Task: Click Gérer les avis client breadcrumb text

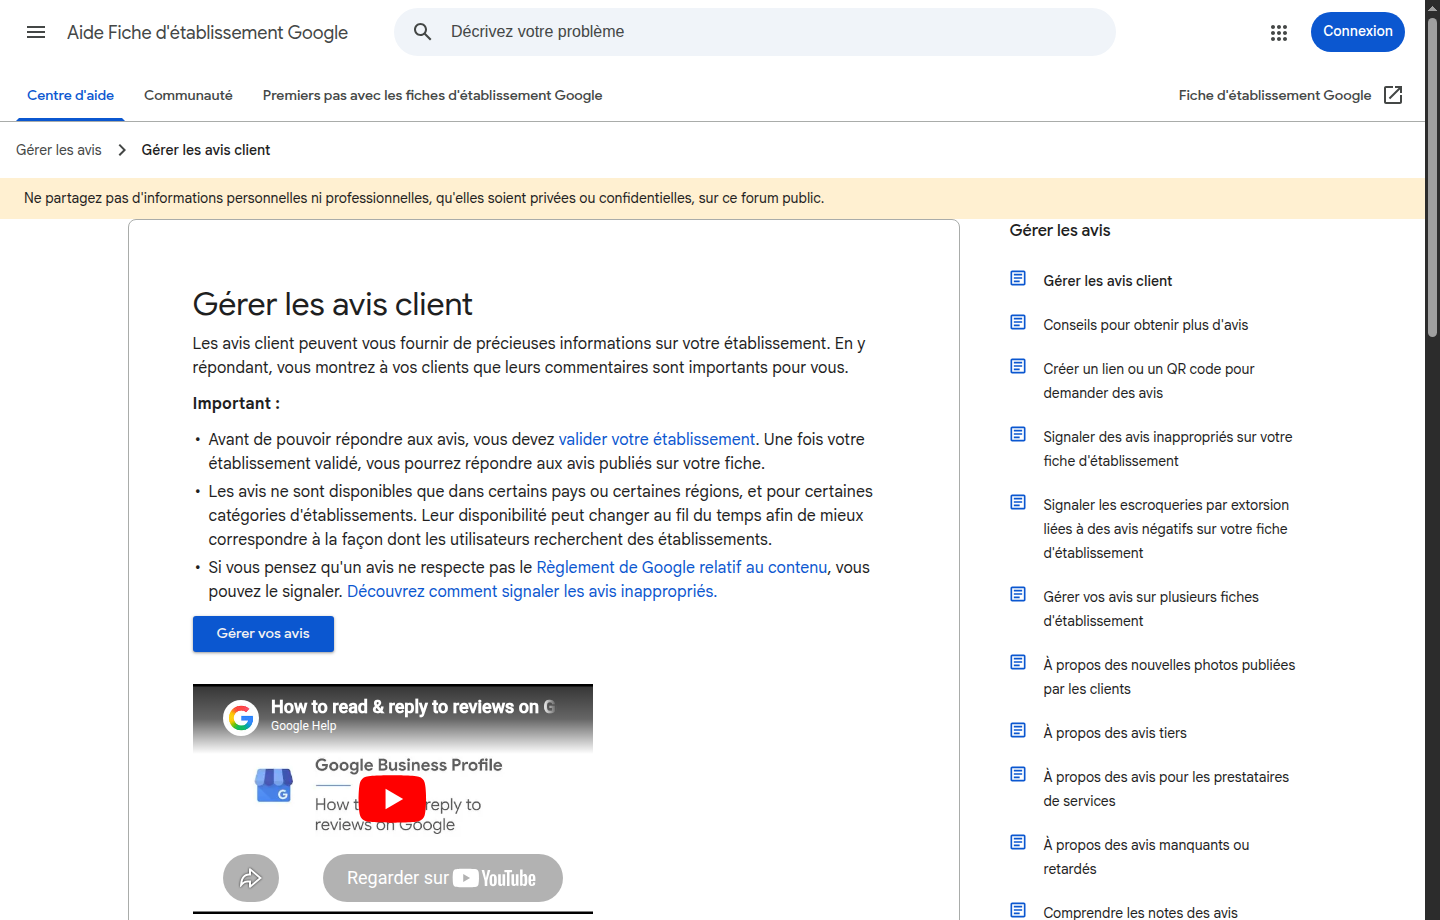Action: (x=206, y=150)
